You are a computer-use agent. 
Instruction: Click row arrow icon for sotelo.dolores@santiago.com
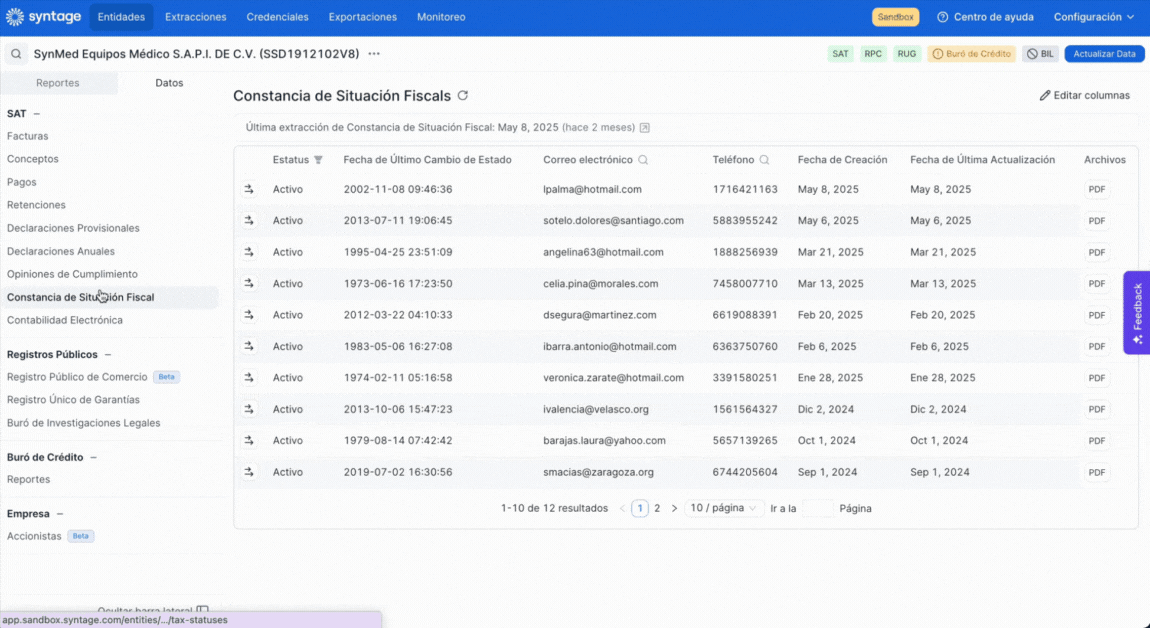(x=249, y=220)
